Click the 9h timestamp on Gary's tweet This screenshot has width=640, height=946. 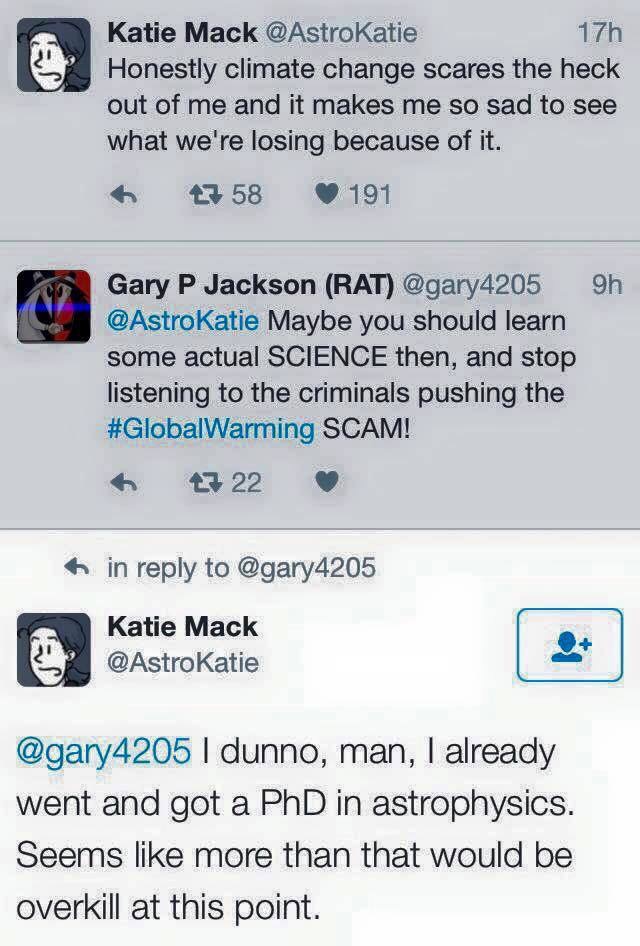click(x=606, y=285)
